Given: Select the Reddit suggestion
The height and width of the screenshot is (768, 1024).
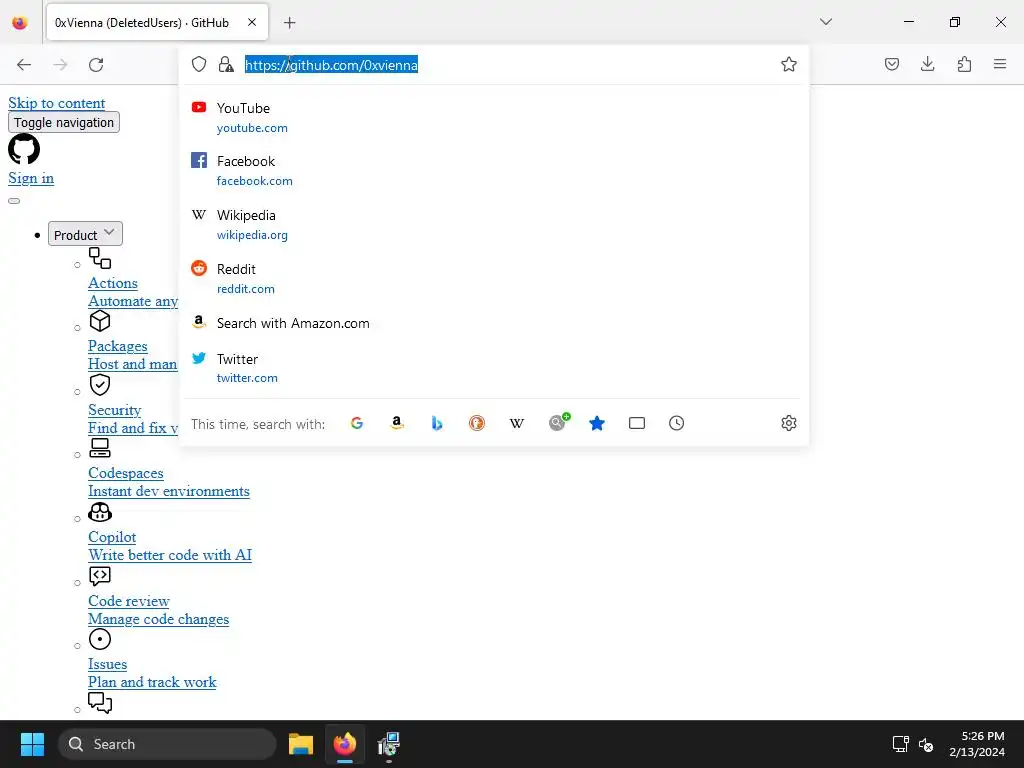Looking at the screenshot, I should pyautogui.click(x=493, y=278).
